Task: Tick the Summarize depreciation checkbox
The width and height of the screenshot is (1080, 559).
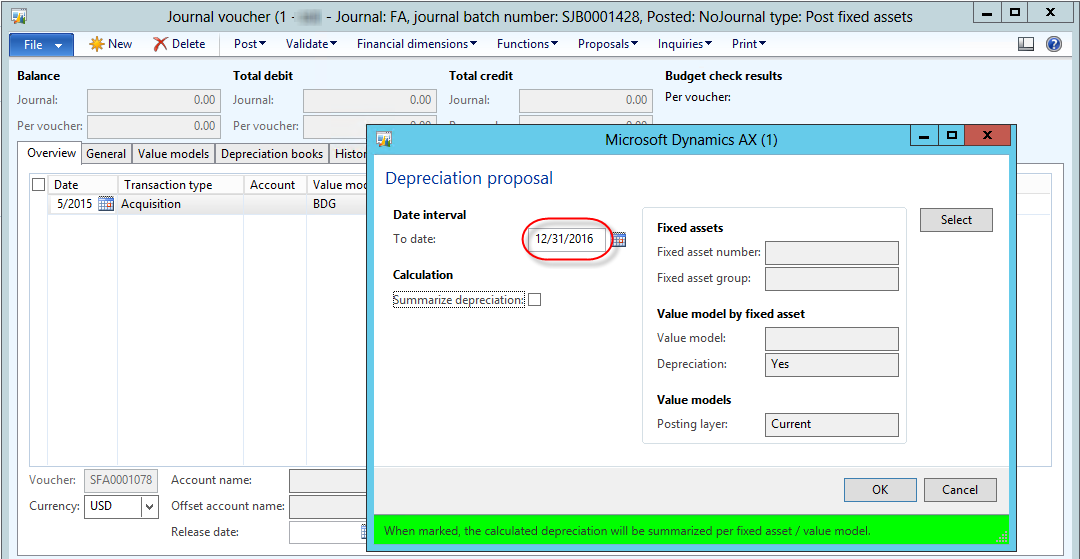Action: click(x=534, y=300)
